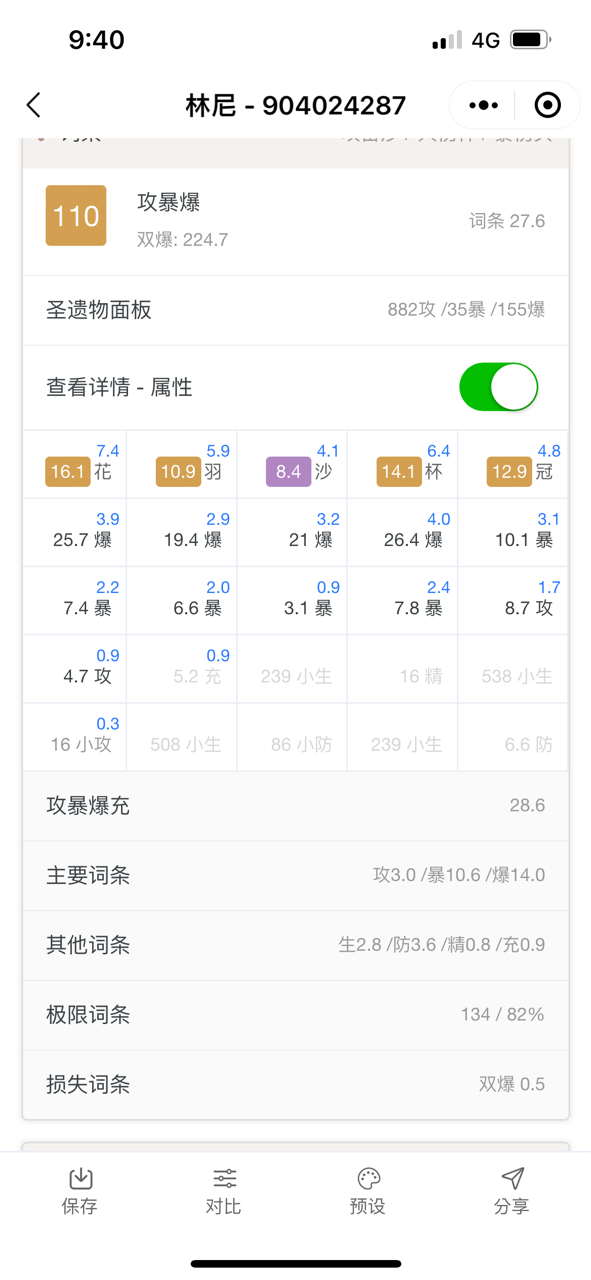591x1280 pixels.
Task: Select the 16.1 花 artifact column
Action: tap(75, 464)
